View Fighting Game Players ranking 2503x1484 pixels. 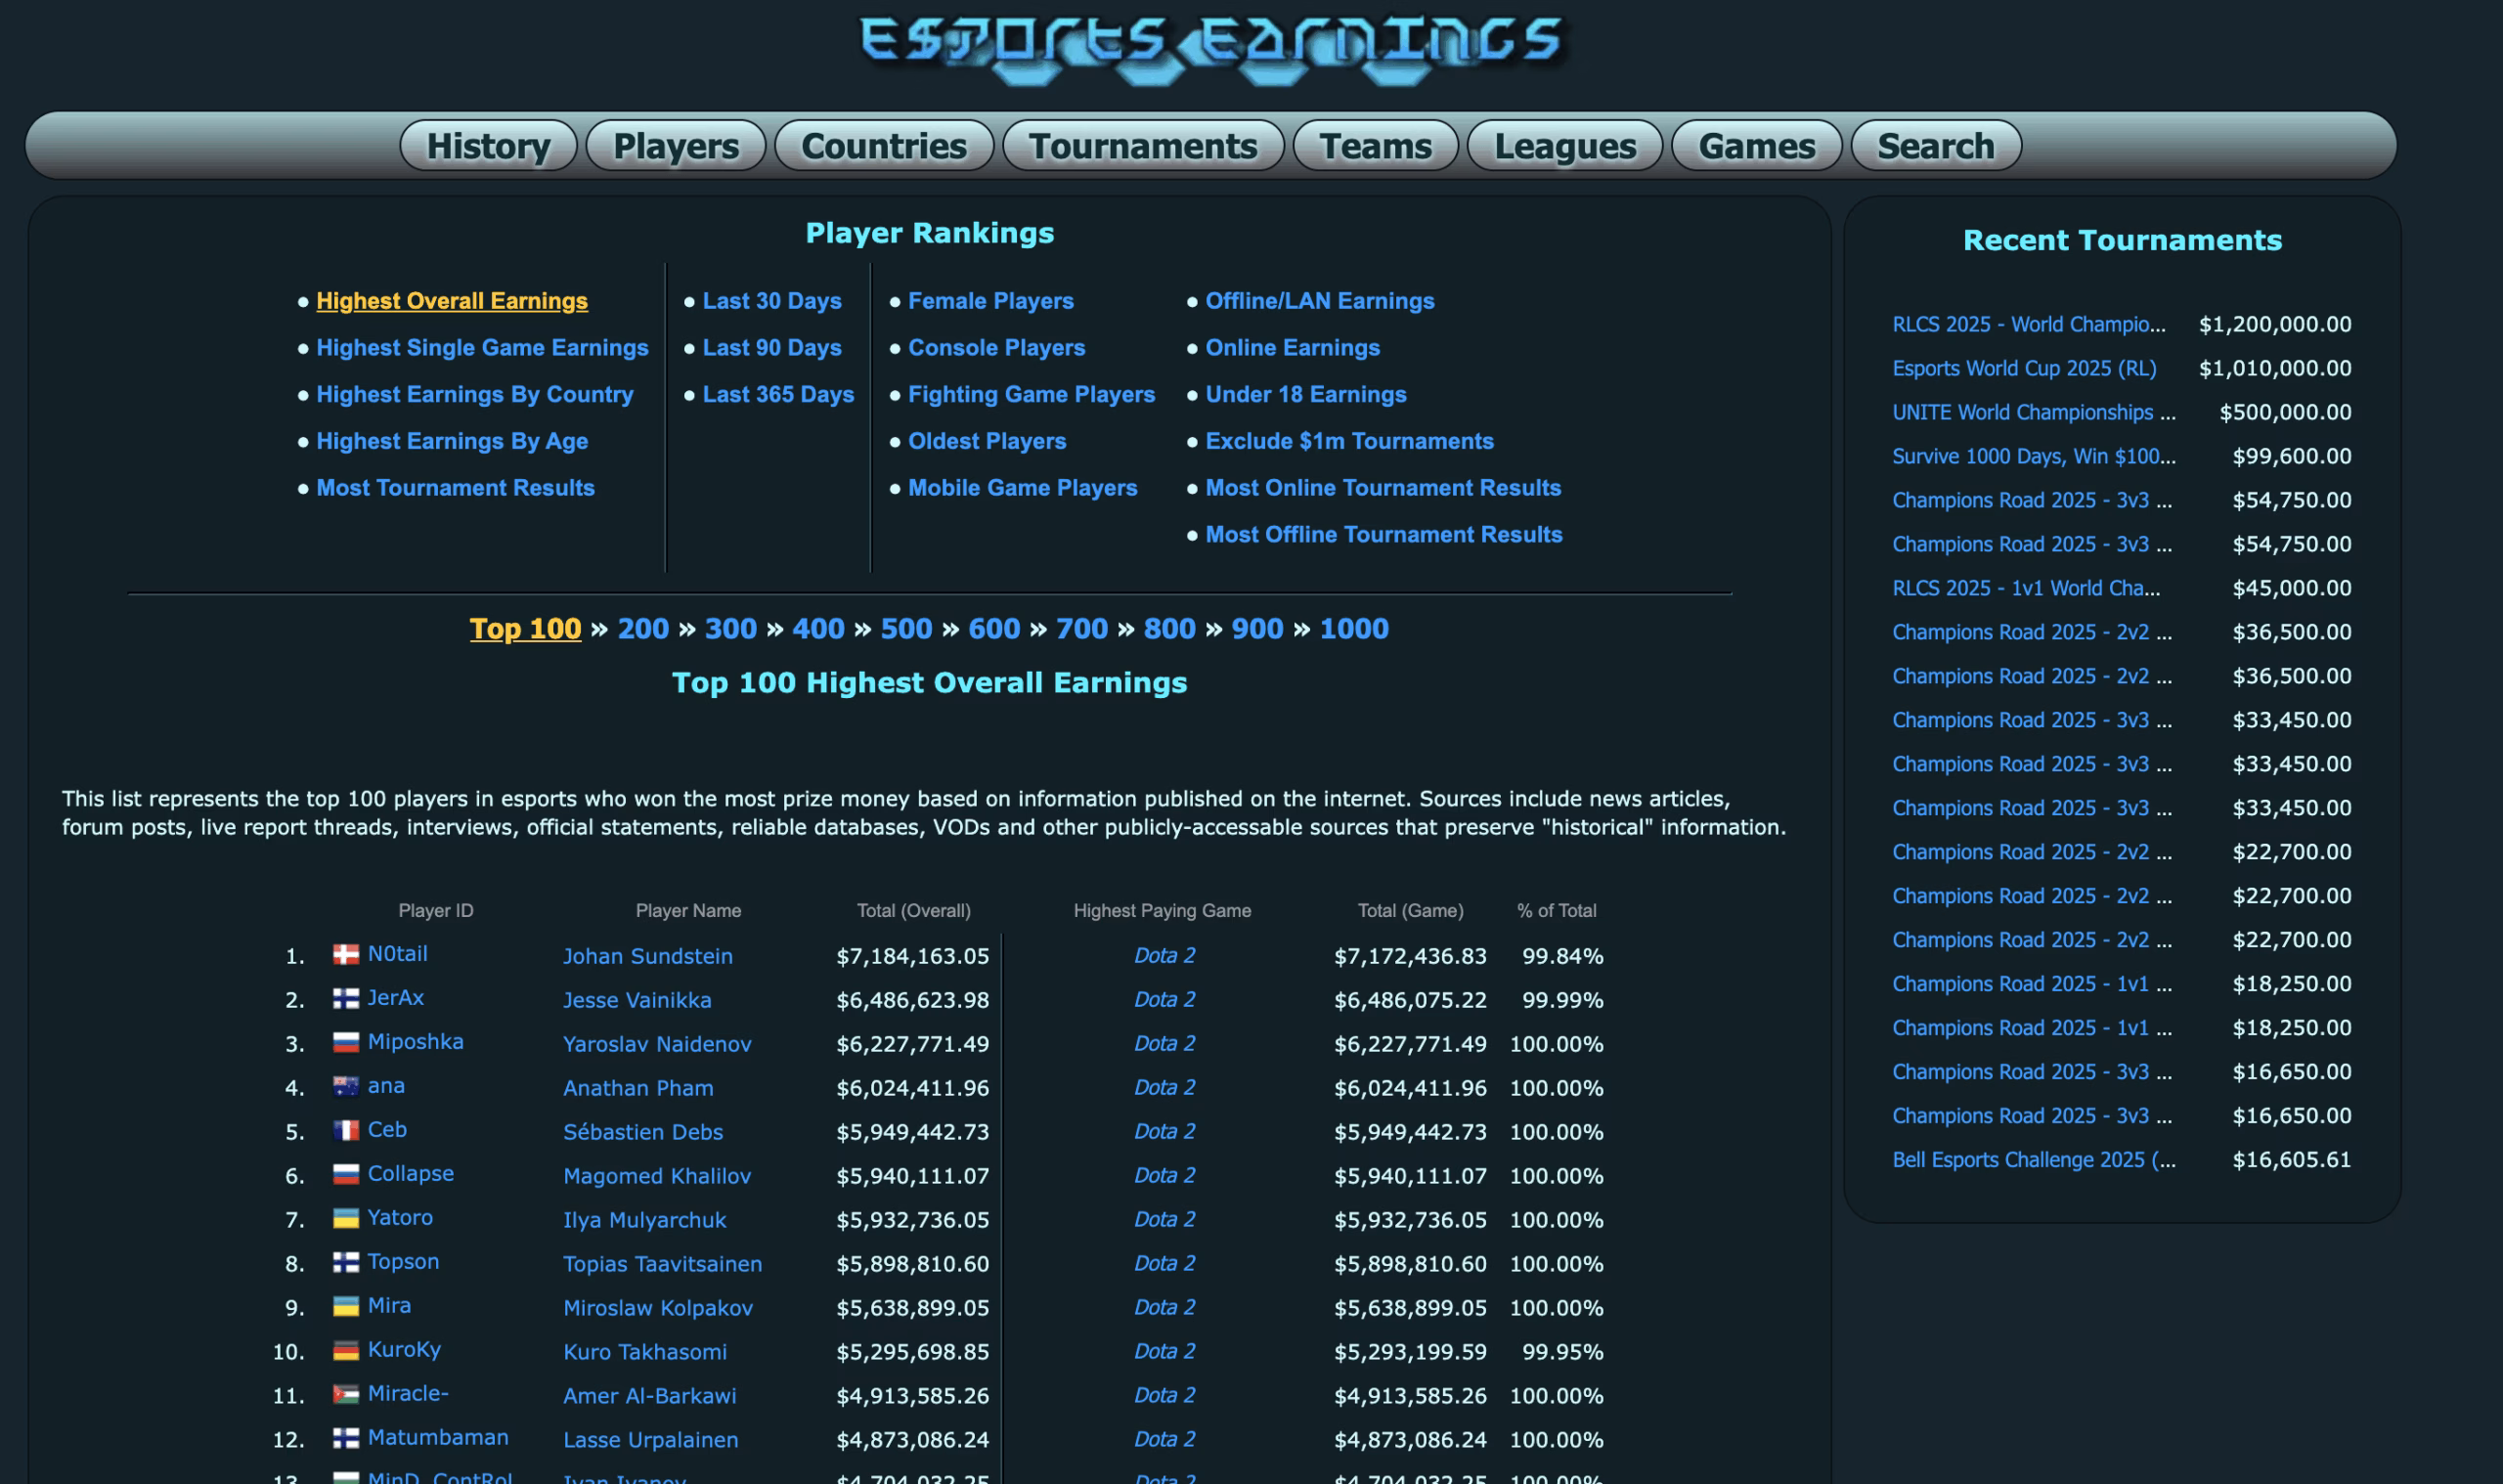(1031, 395)
